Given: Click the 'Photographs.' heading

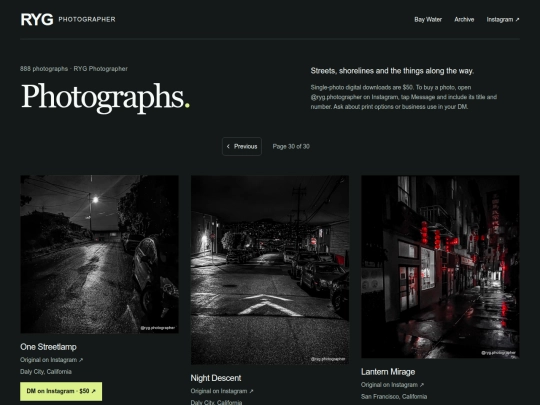Looking at the screenshot, I should tap(105, 97).
